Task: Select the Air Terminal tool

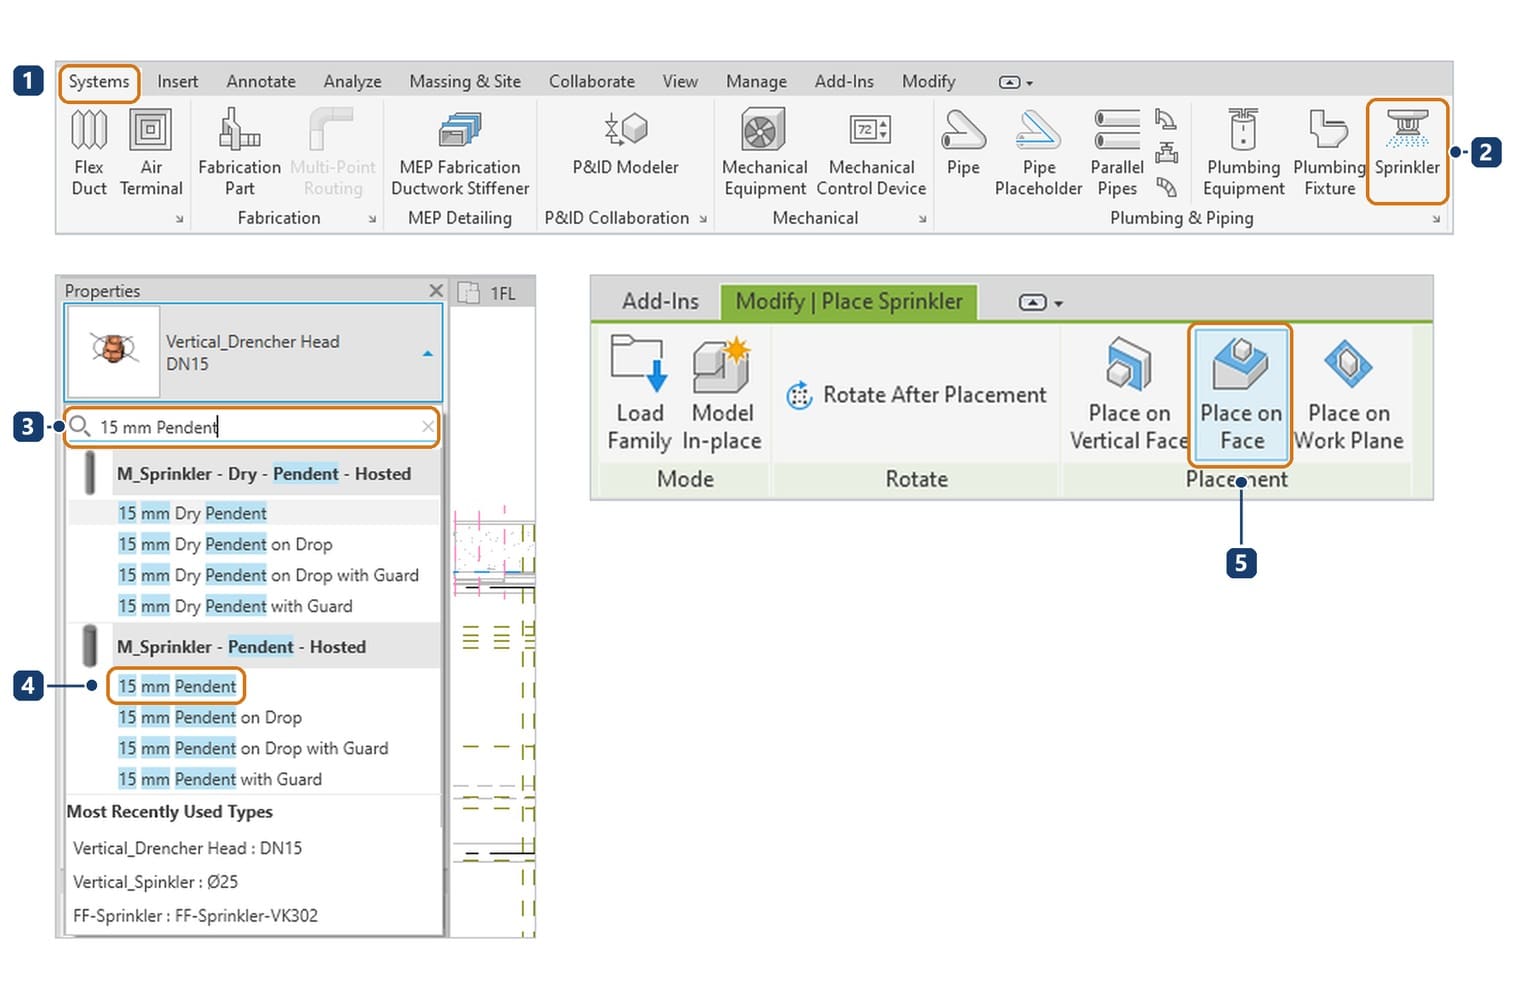Action: [151, 152]
